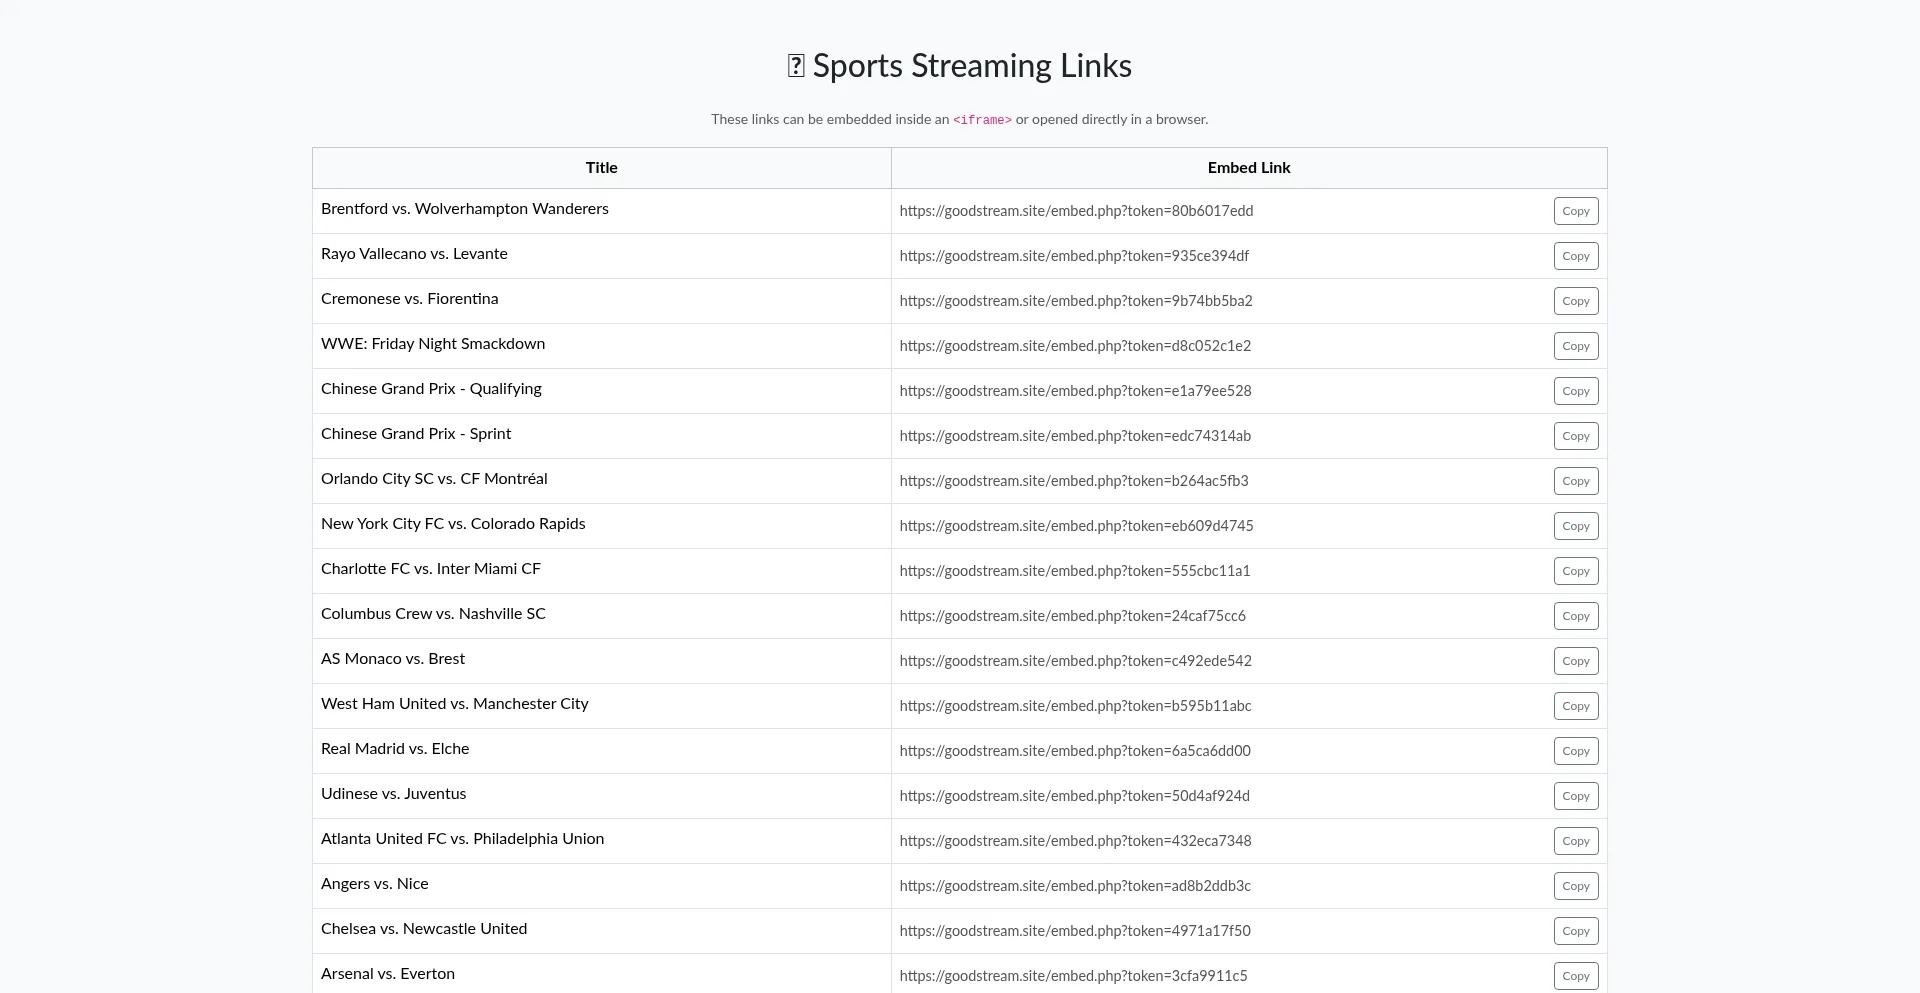Copy the Cremonese vs. Fiorentina embed link

pyautogui.click(x=1576, y=301)
